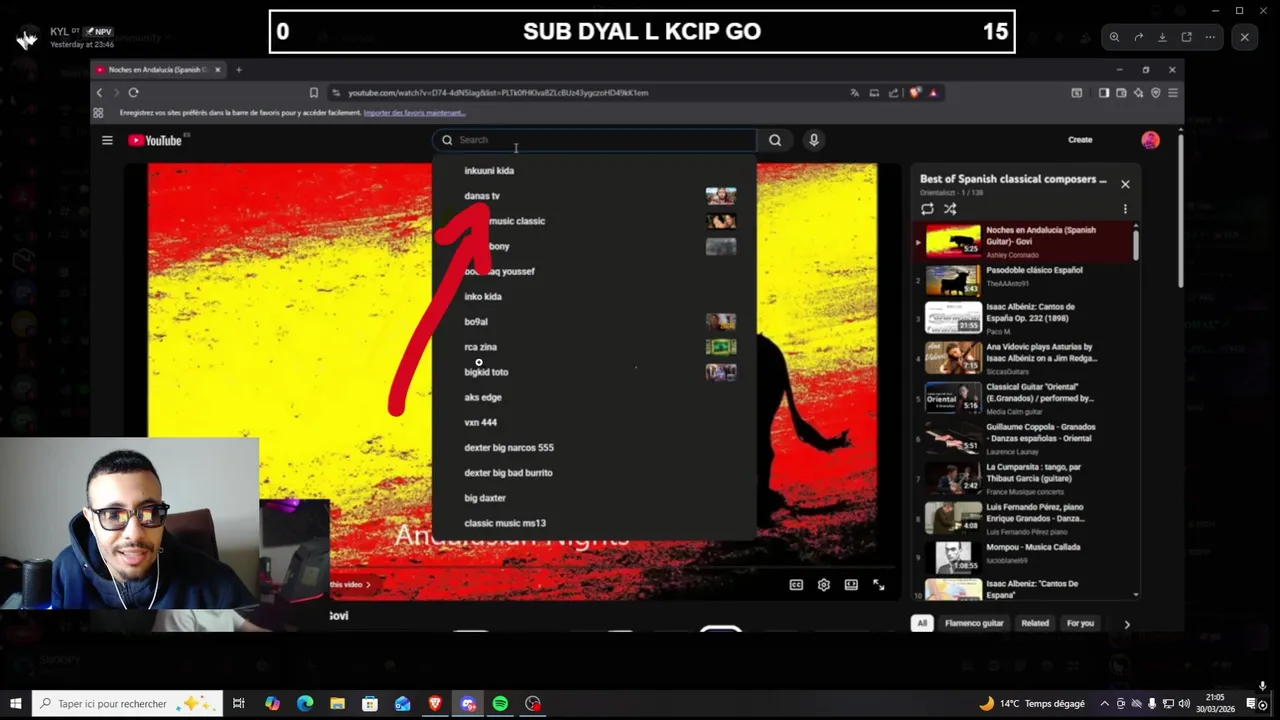Open the YouTube logo home link

click(x=156, y=140)
